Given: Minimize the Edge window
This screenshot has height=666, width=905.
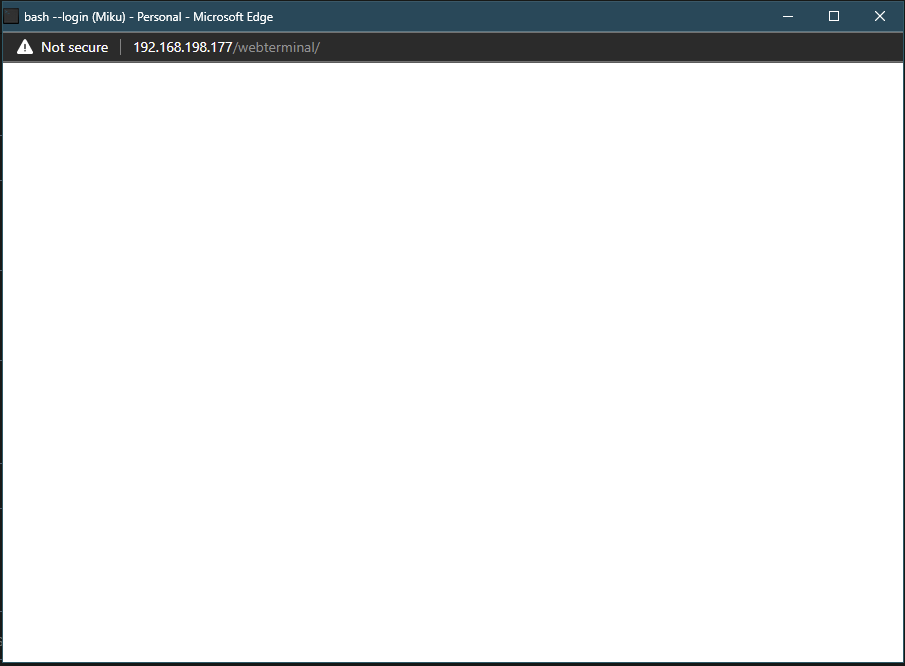Looking at the screenshot, I should [788, 16].
